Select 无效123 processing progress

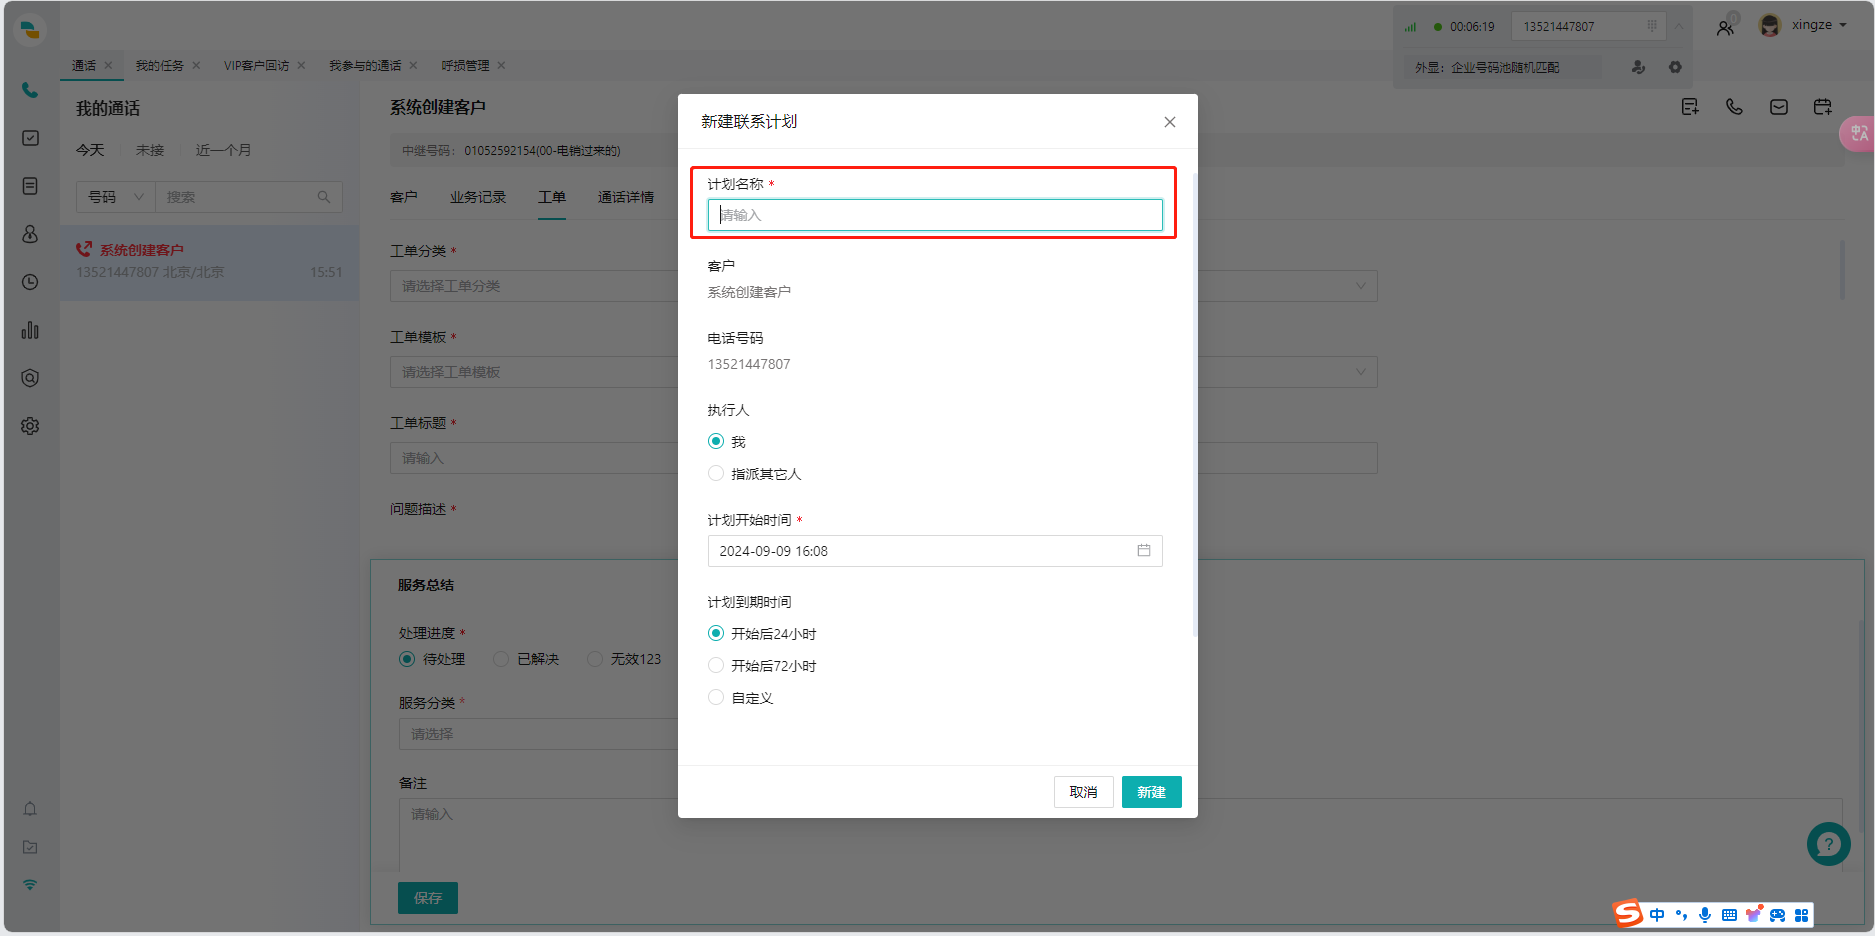tap(624, 659)
